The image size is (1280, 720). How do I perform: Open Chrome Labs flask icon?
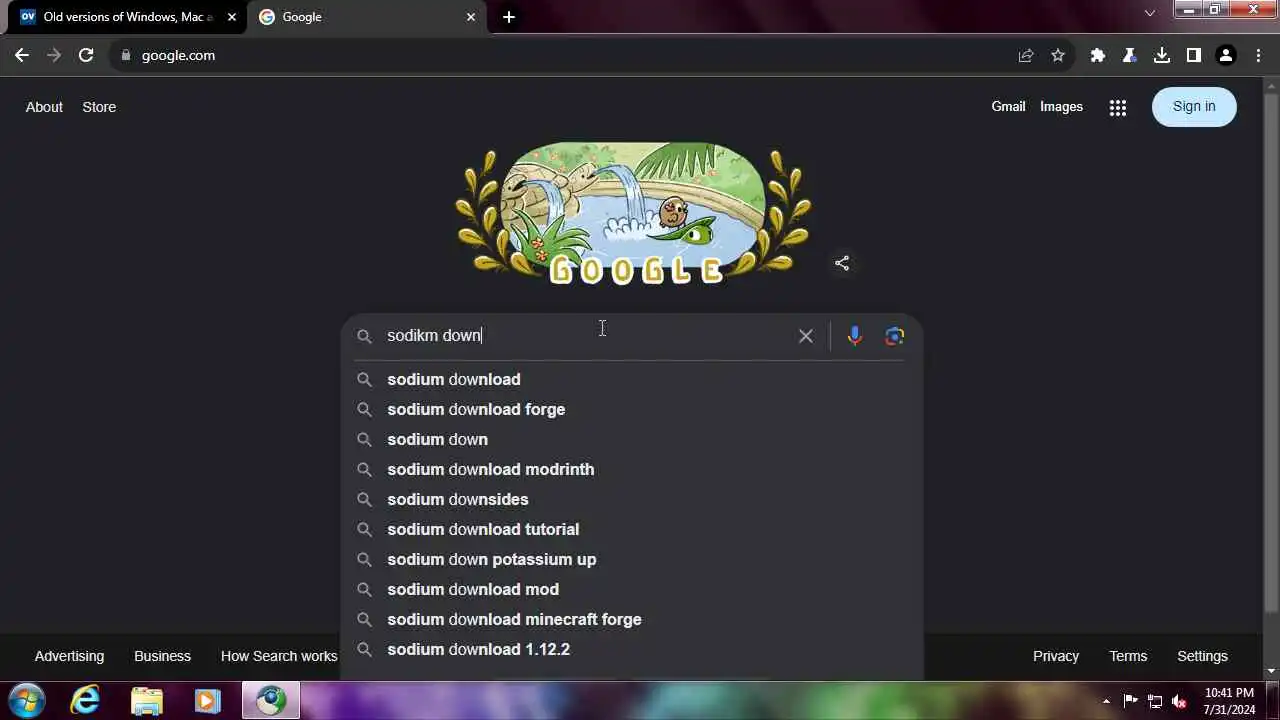(1130, 55)
